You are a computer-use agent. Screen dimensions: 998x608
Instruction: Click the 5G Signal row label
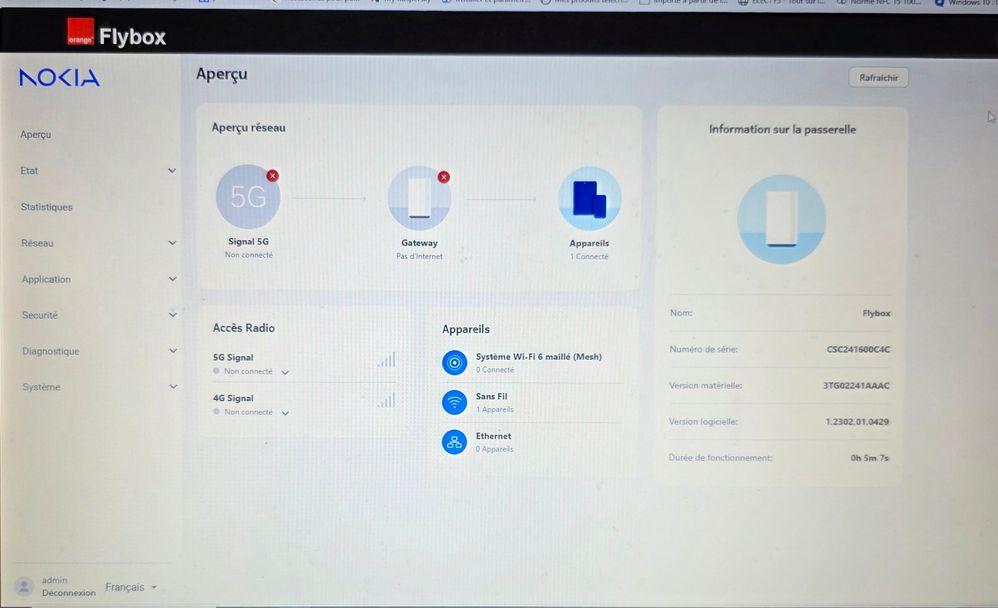click(x=233, y=357)
